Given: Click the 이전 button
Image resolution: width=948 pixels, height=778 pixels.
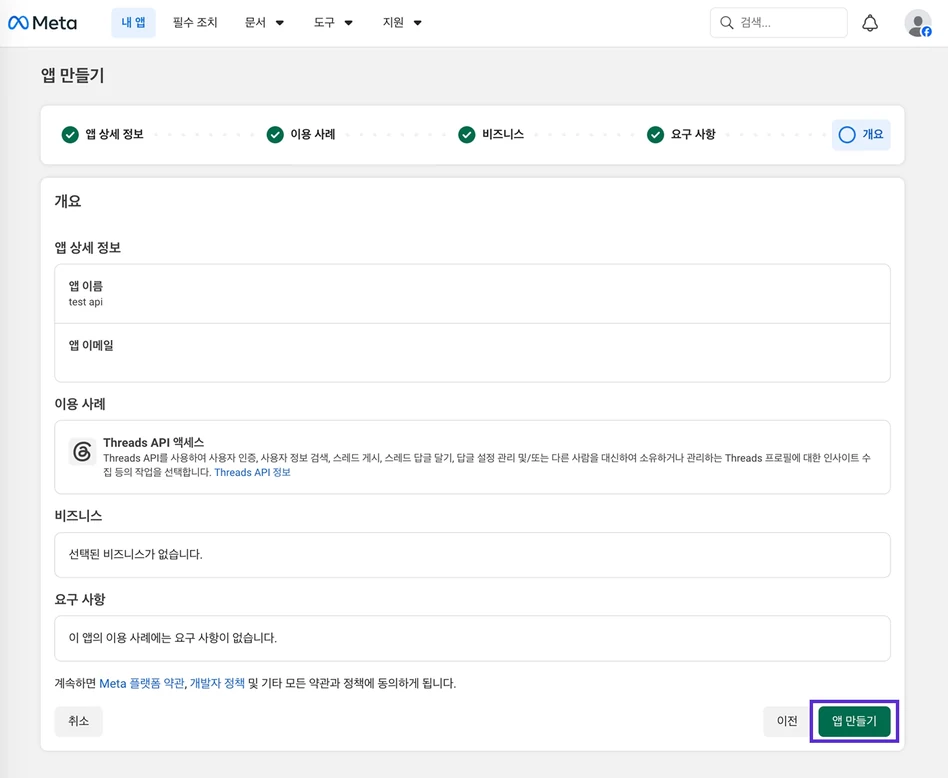Looking at the screenshot, I should pyautogui.click(x=787, y=721).
